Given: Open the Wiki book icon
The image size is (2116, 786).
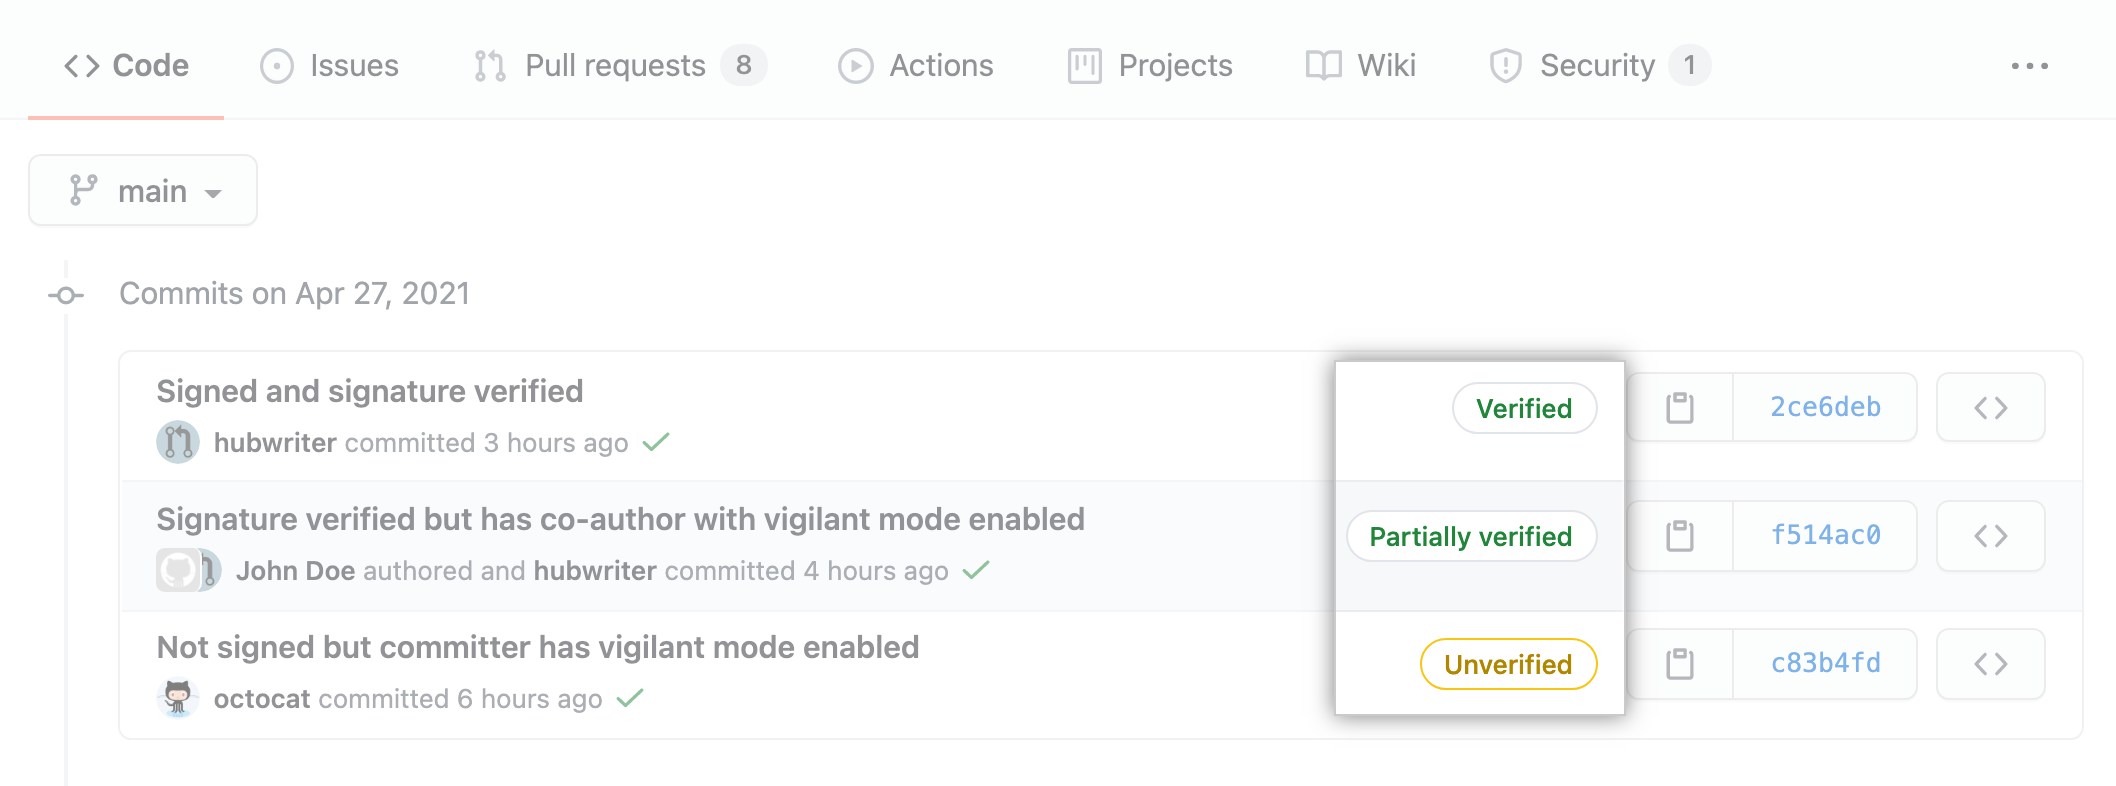Looking at the screenshot, I should tap(1322, 65).
